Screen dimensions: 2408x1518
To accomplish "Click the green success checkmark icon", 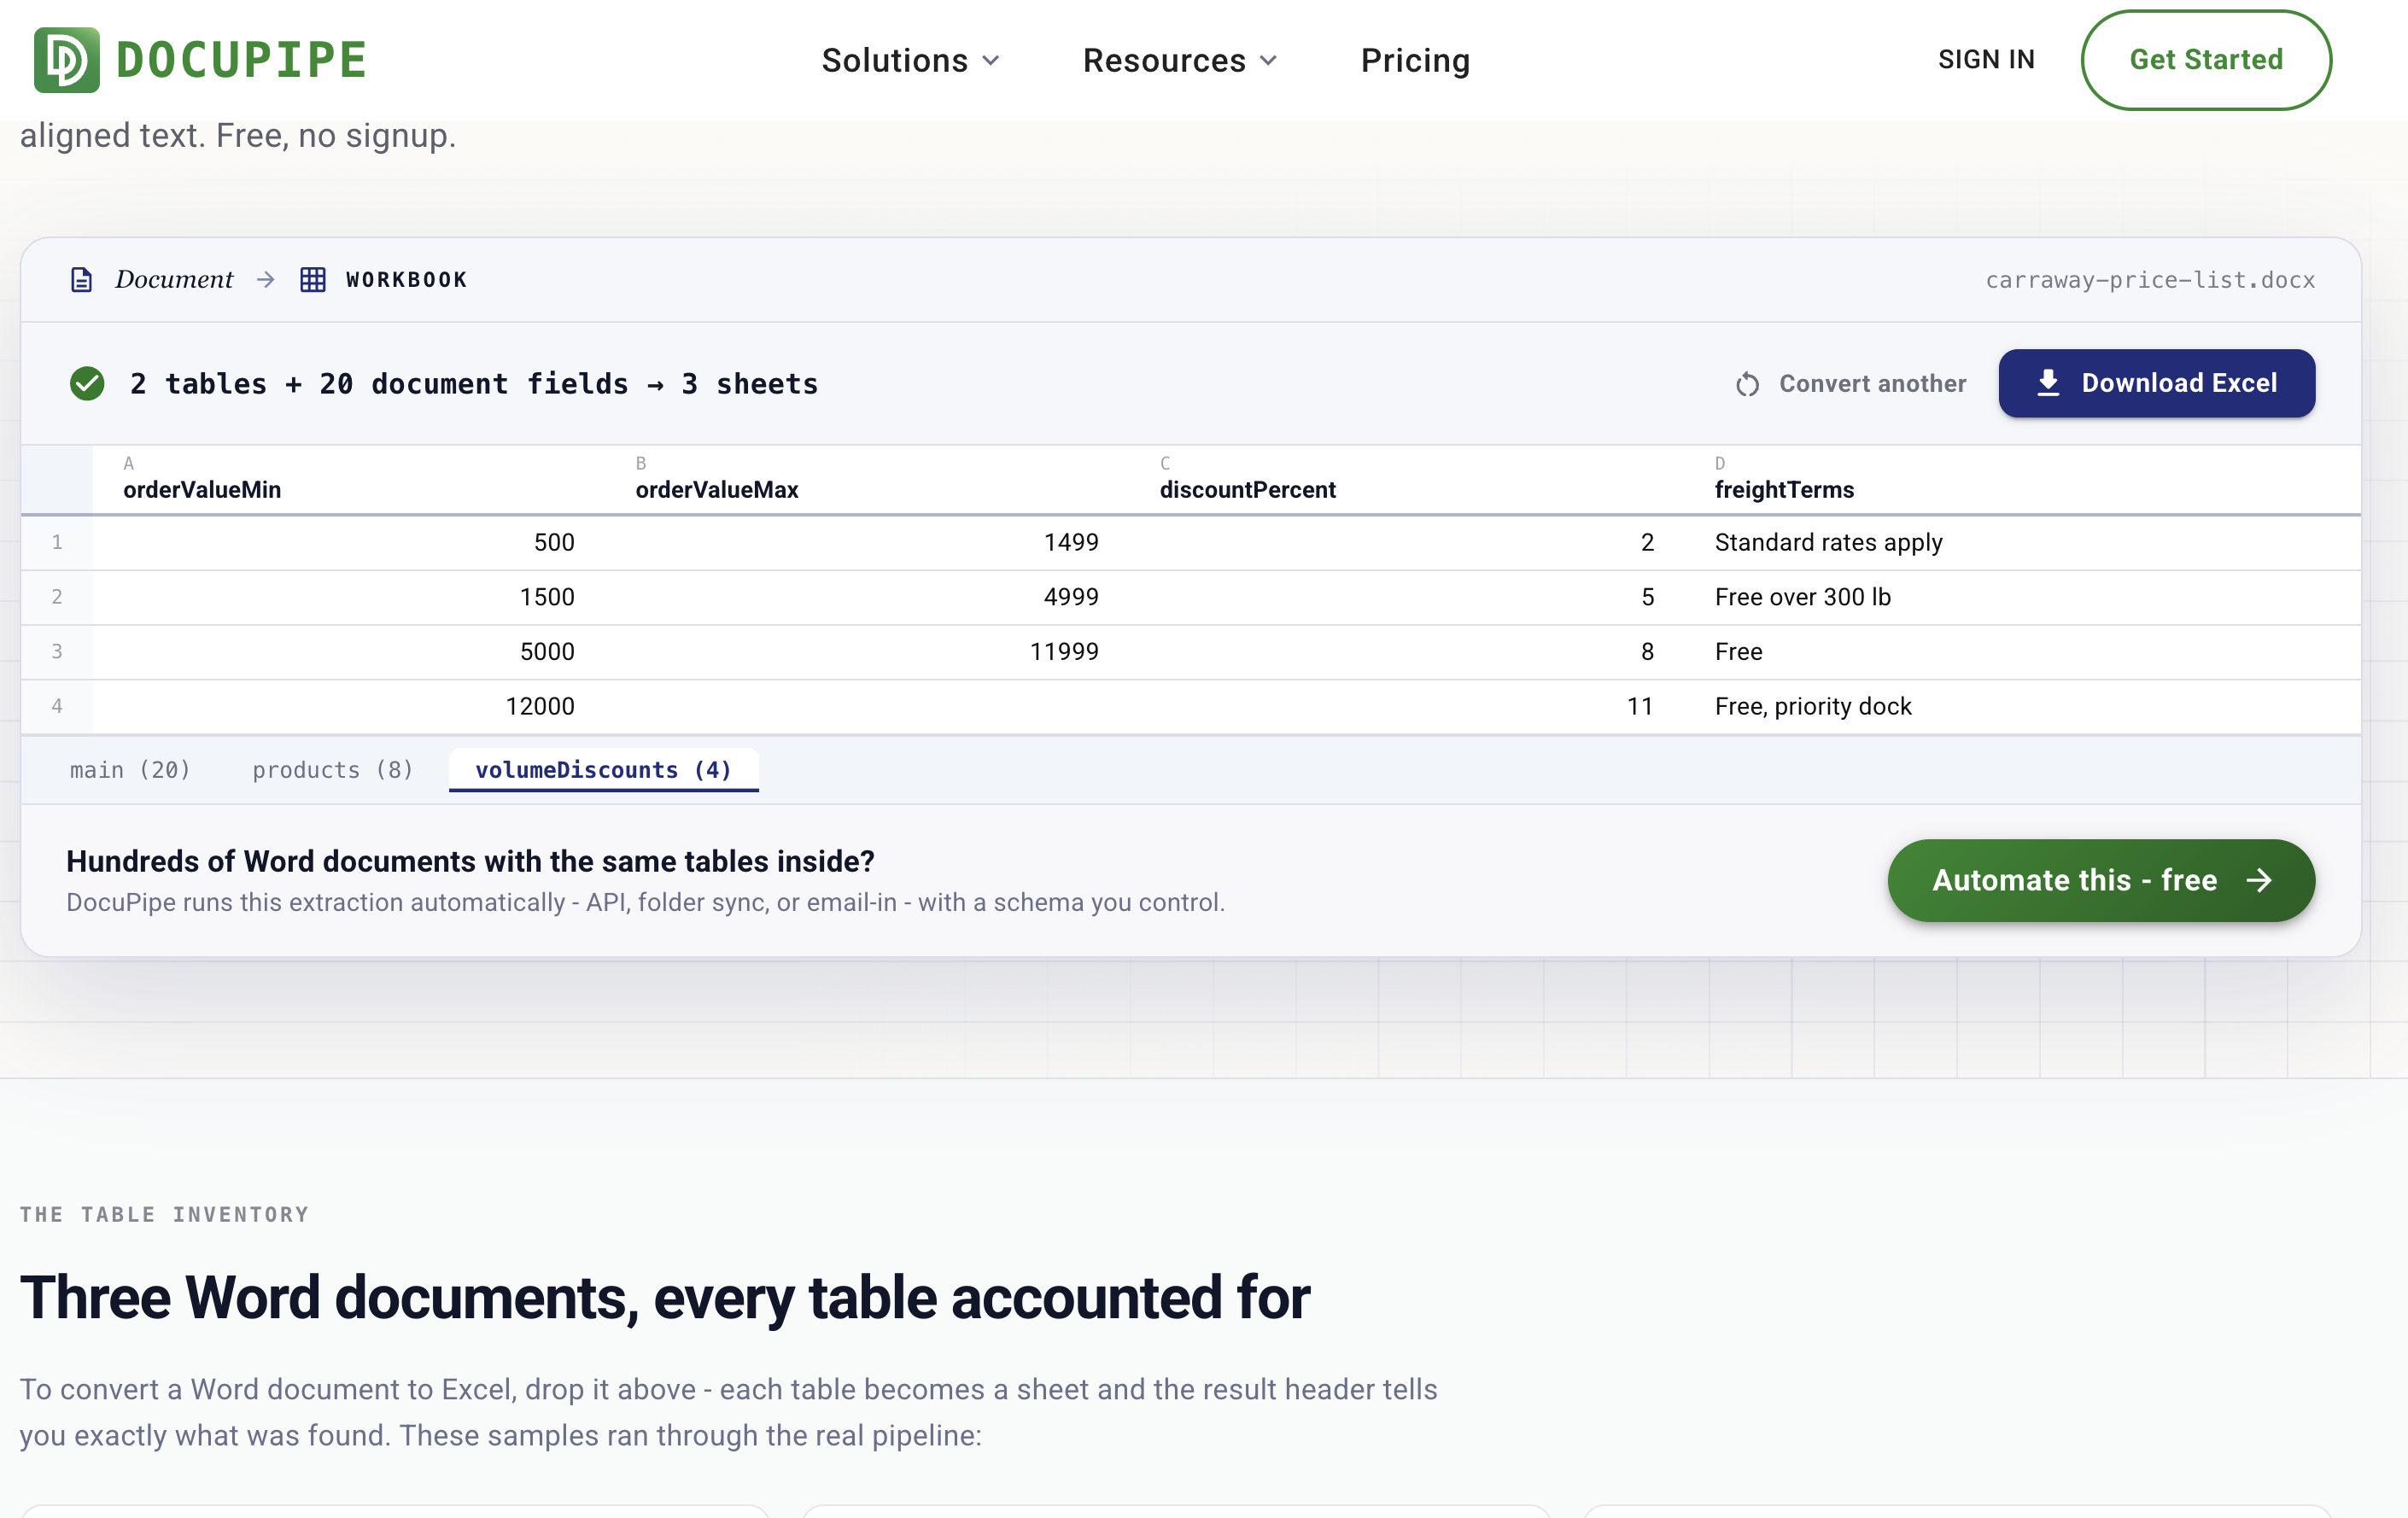I will point(87,383).
